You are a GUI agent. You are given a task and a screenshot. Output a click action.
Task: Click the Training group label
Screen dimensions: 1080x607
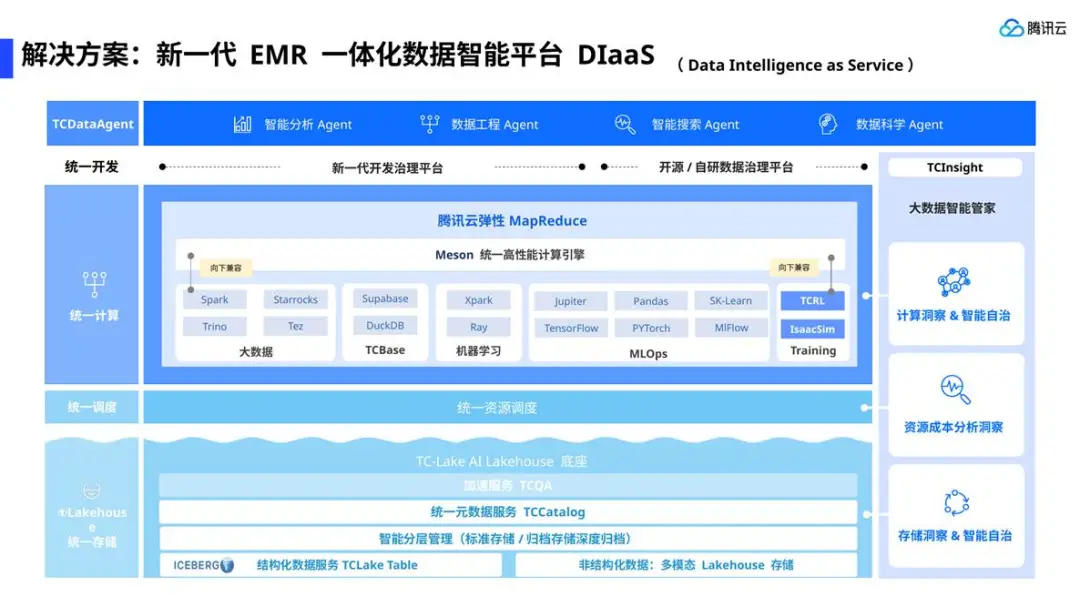813,351
